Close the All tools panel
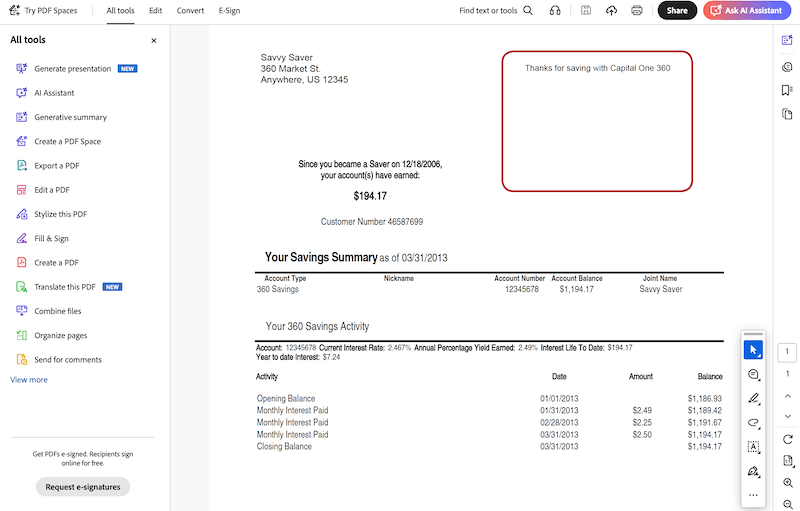 coord(154,40)
